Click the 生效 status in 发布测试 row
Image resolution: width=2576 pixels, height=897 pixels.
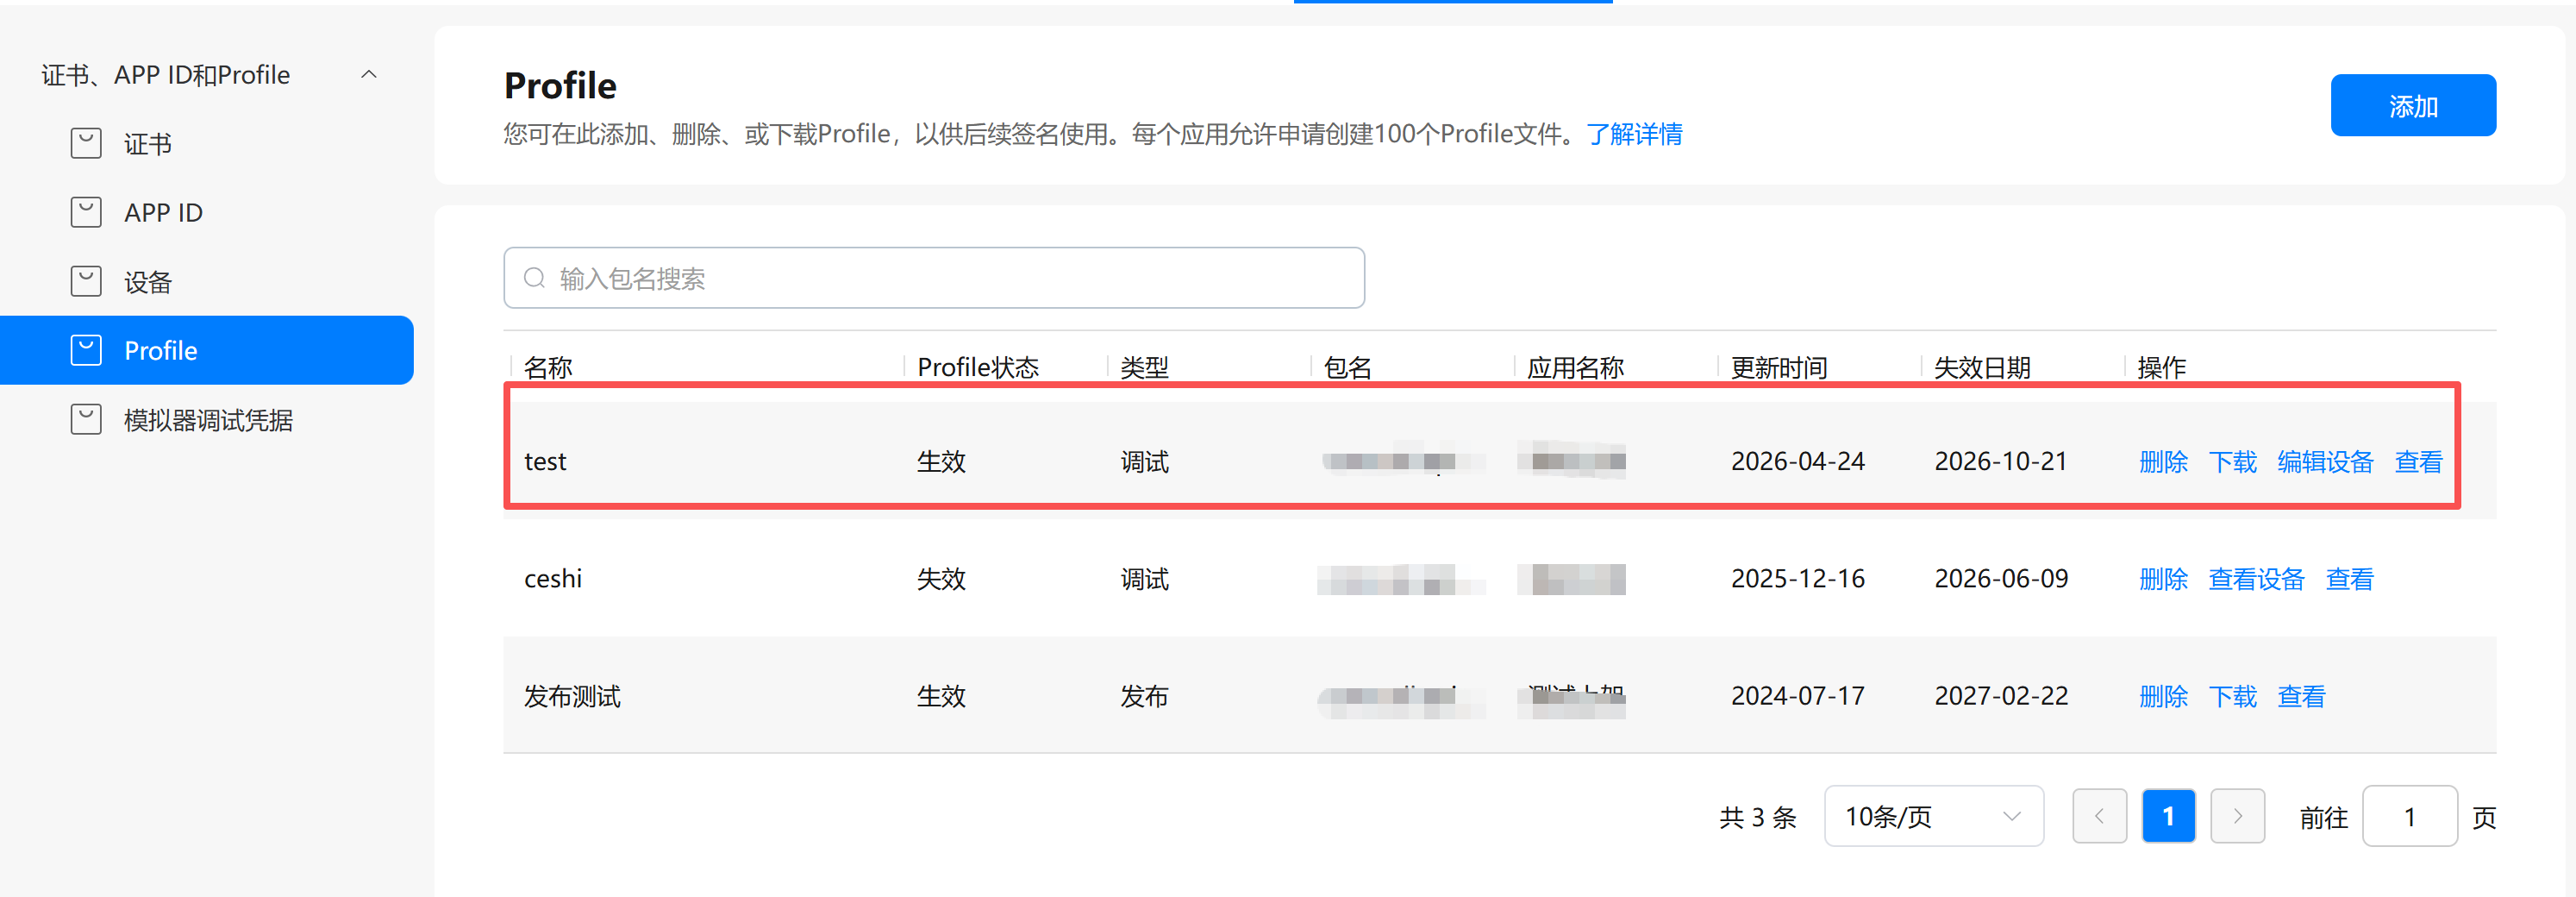(941, 695)
